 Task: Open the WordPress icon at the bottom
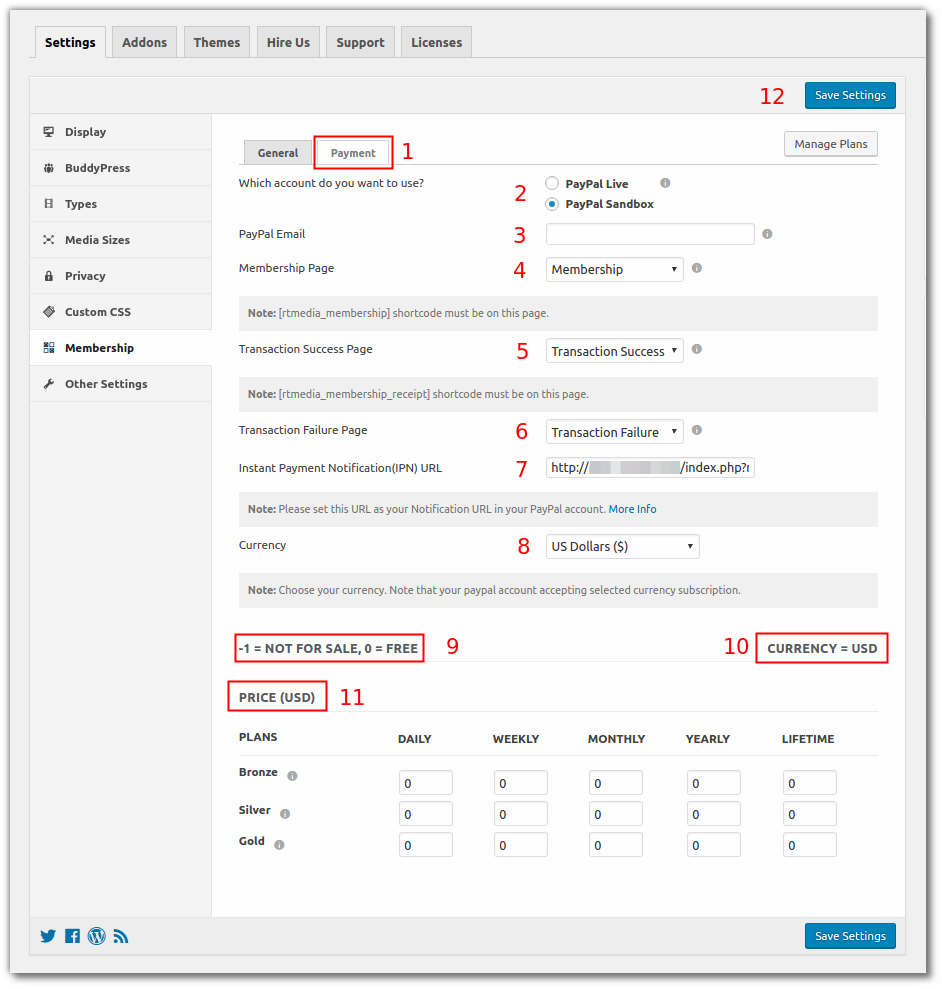point(96,936)
